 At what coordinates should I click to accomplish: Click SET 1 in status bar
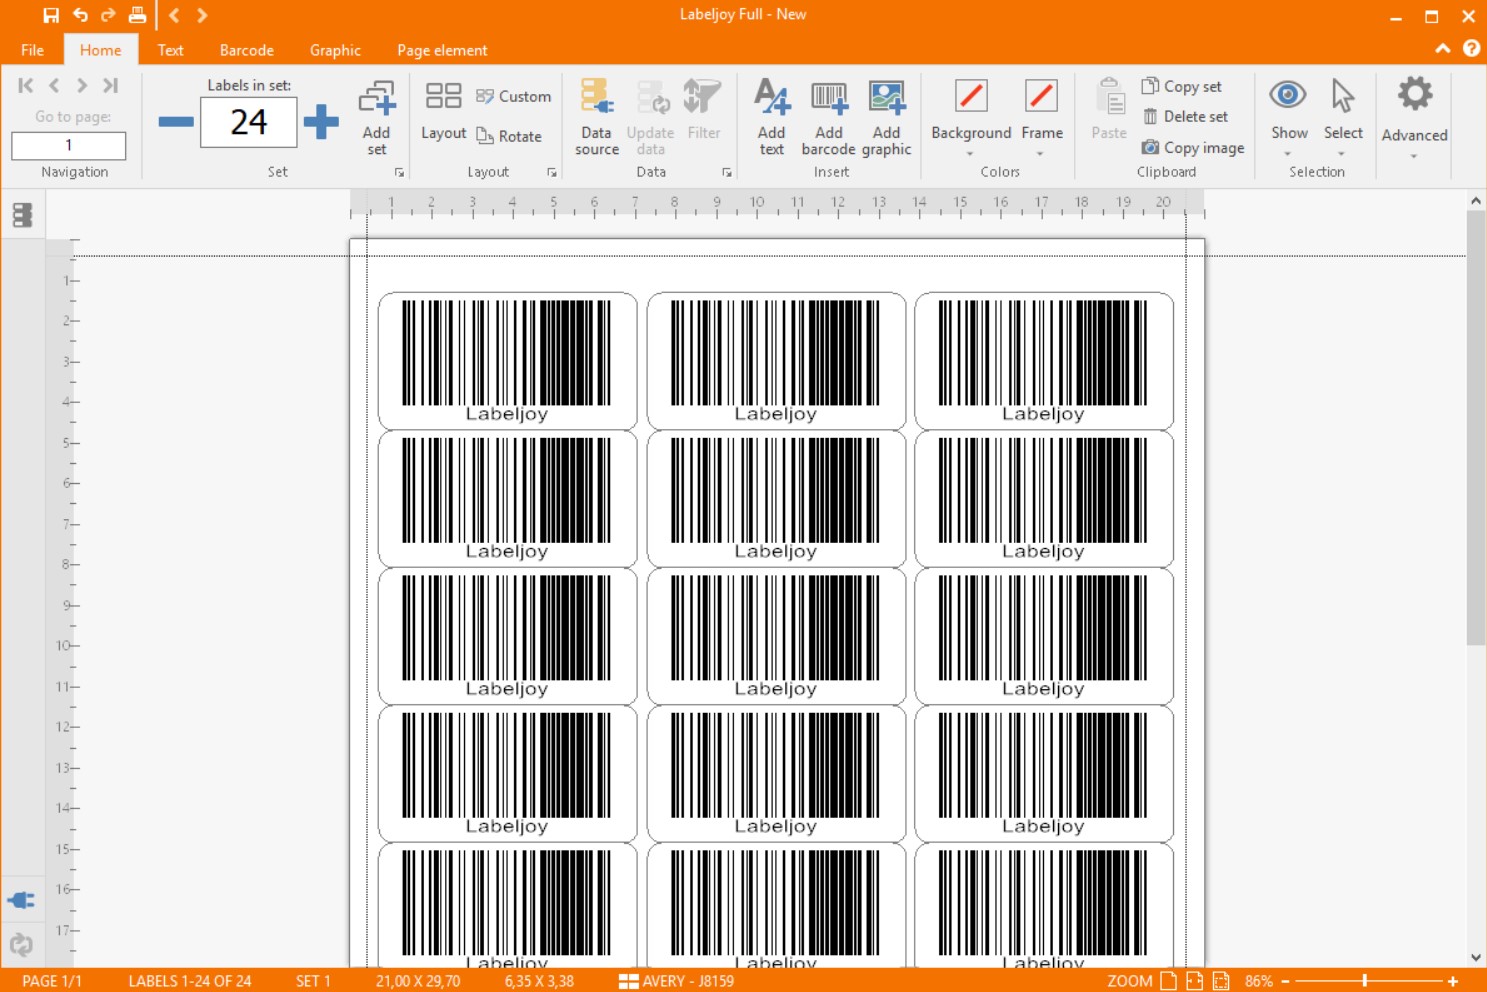[x=313, y=981]
